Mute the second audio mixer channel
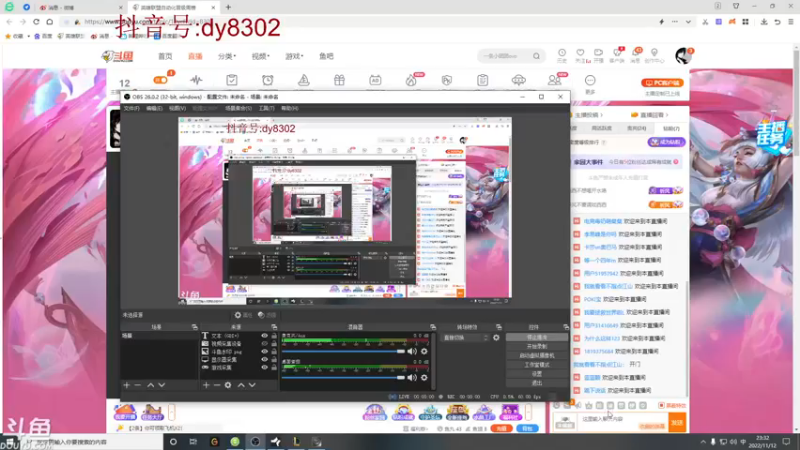Viewport: 800px width, 450px height. (x=412, y=378)
